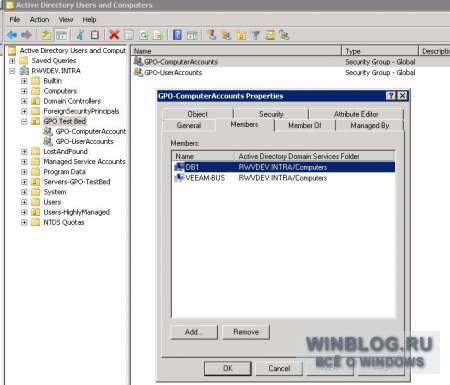Switch to the Object tab

tap(198, 114)
